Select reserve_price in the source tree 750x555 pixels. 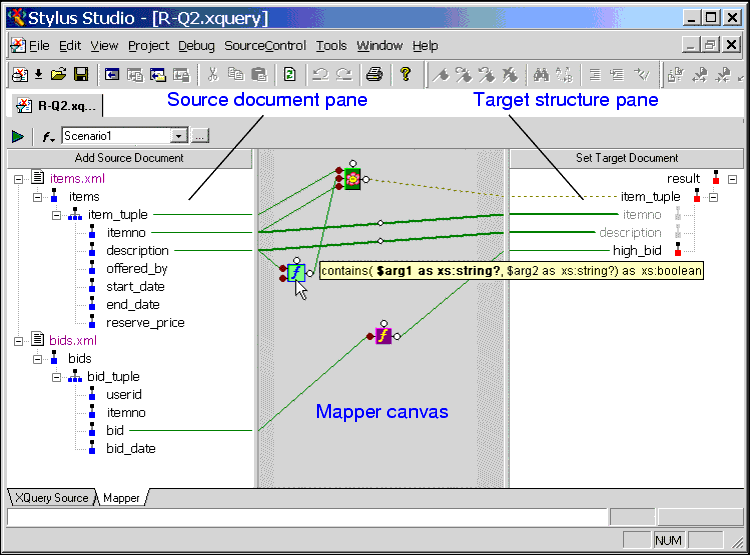[145, 322]
